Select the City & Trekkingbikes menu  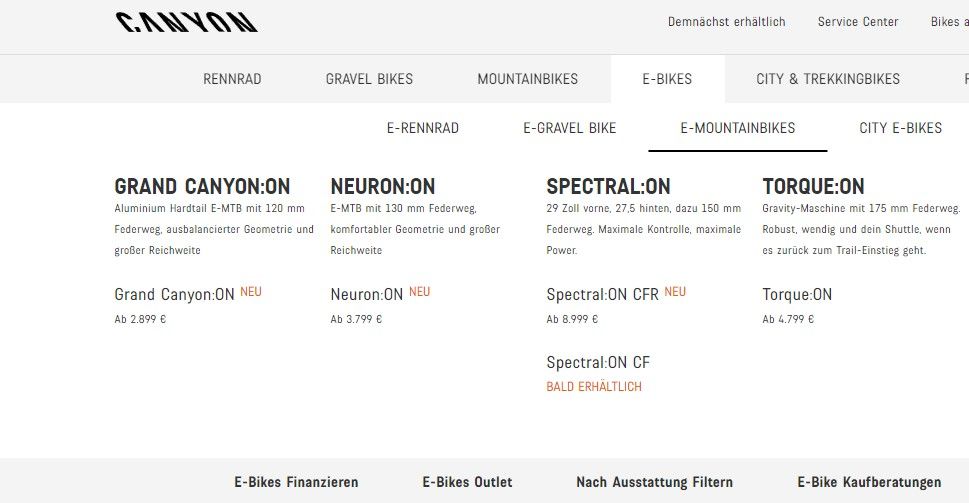(x=828, y=79)
